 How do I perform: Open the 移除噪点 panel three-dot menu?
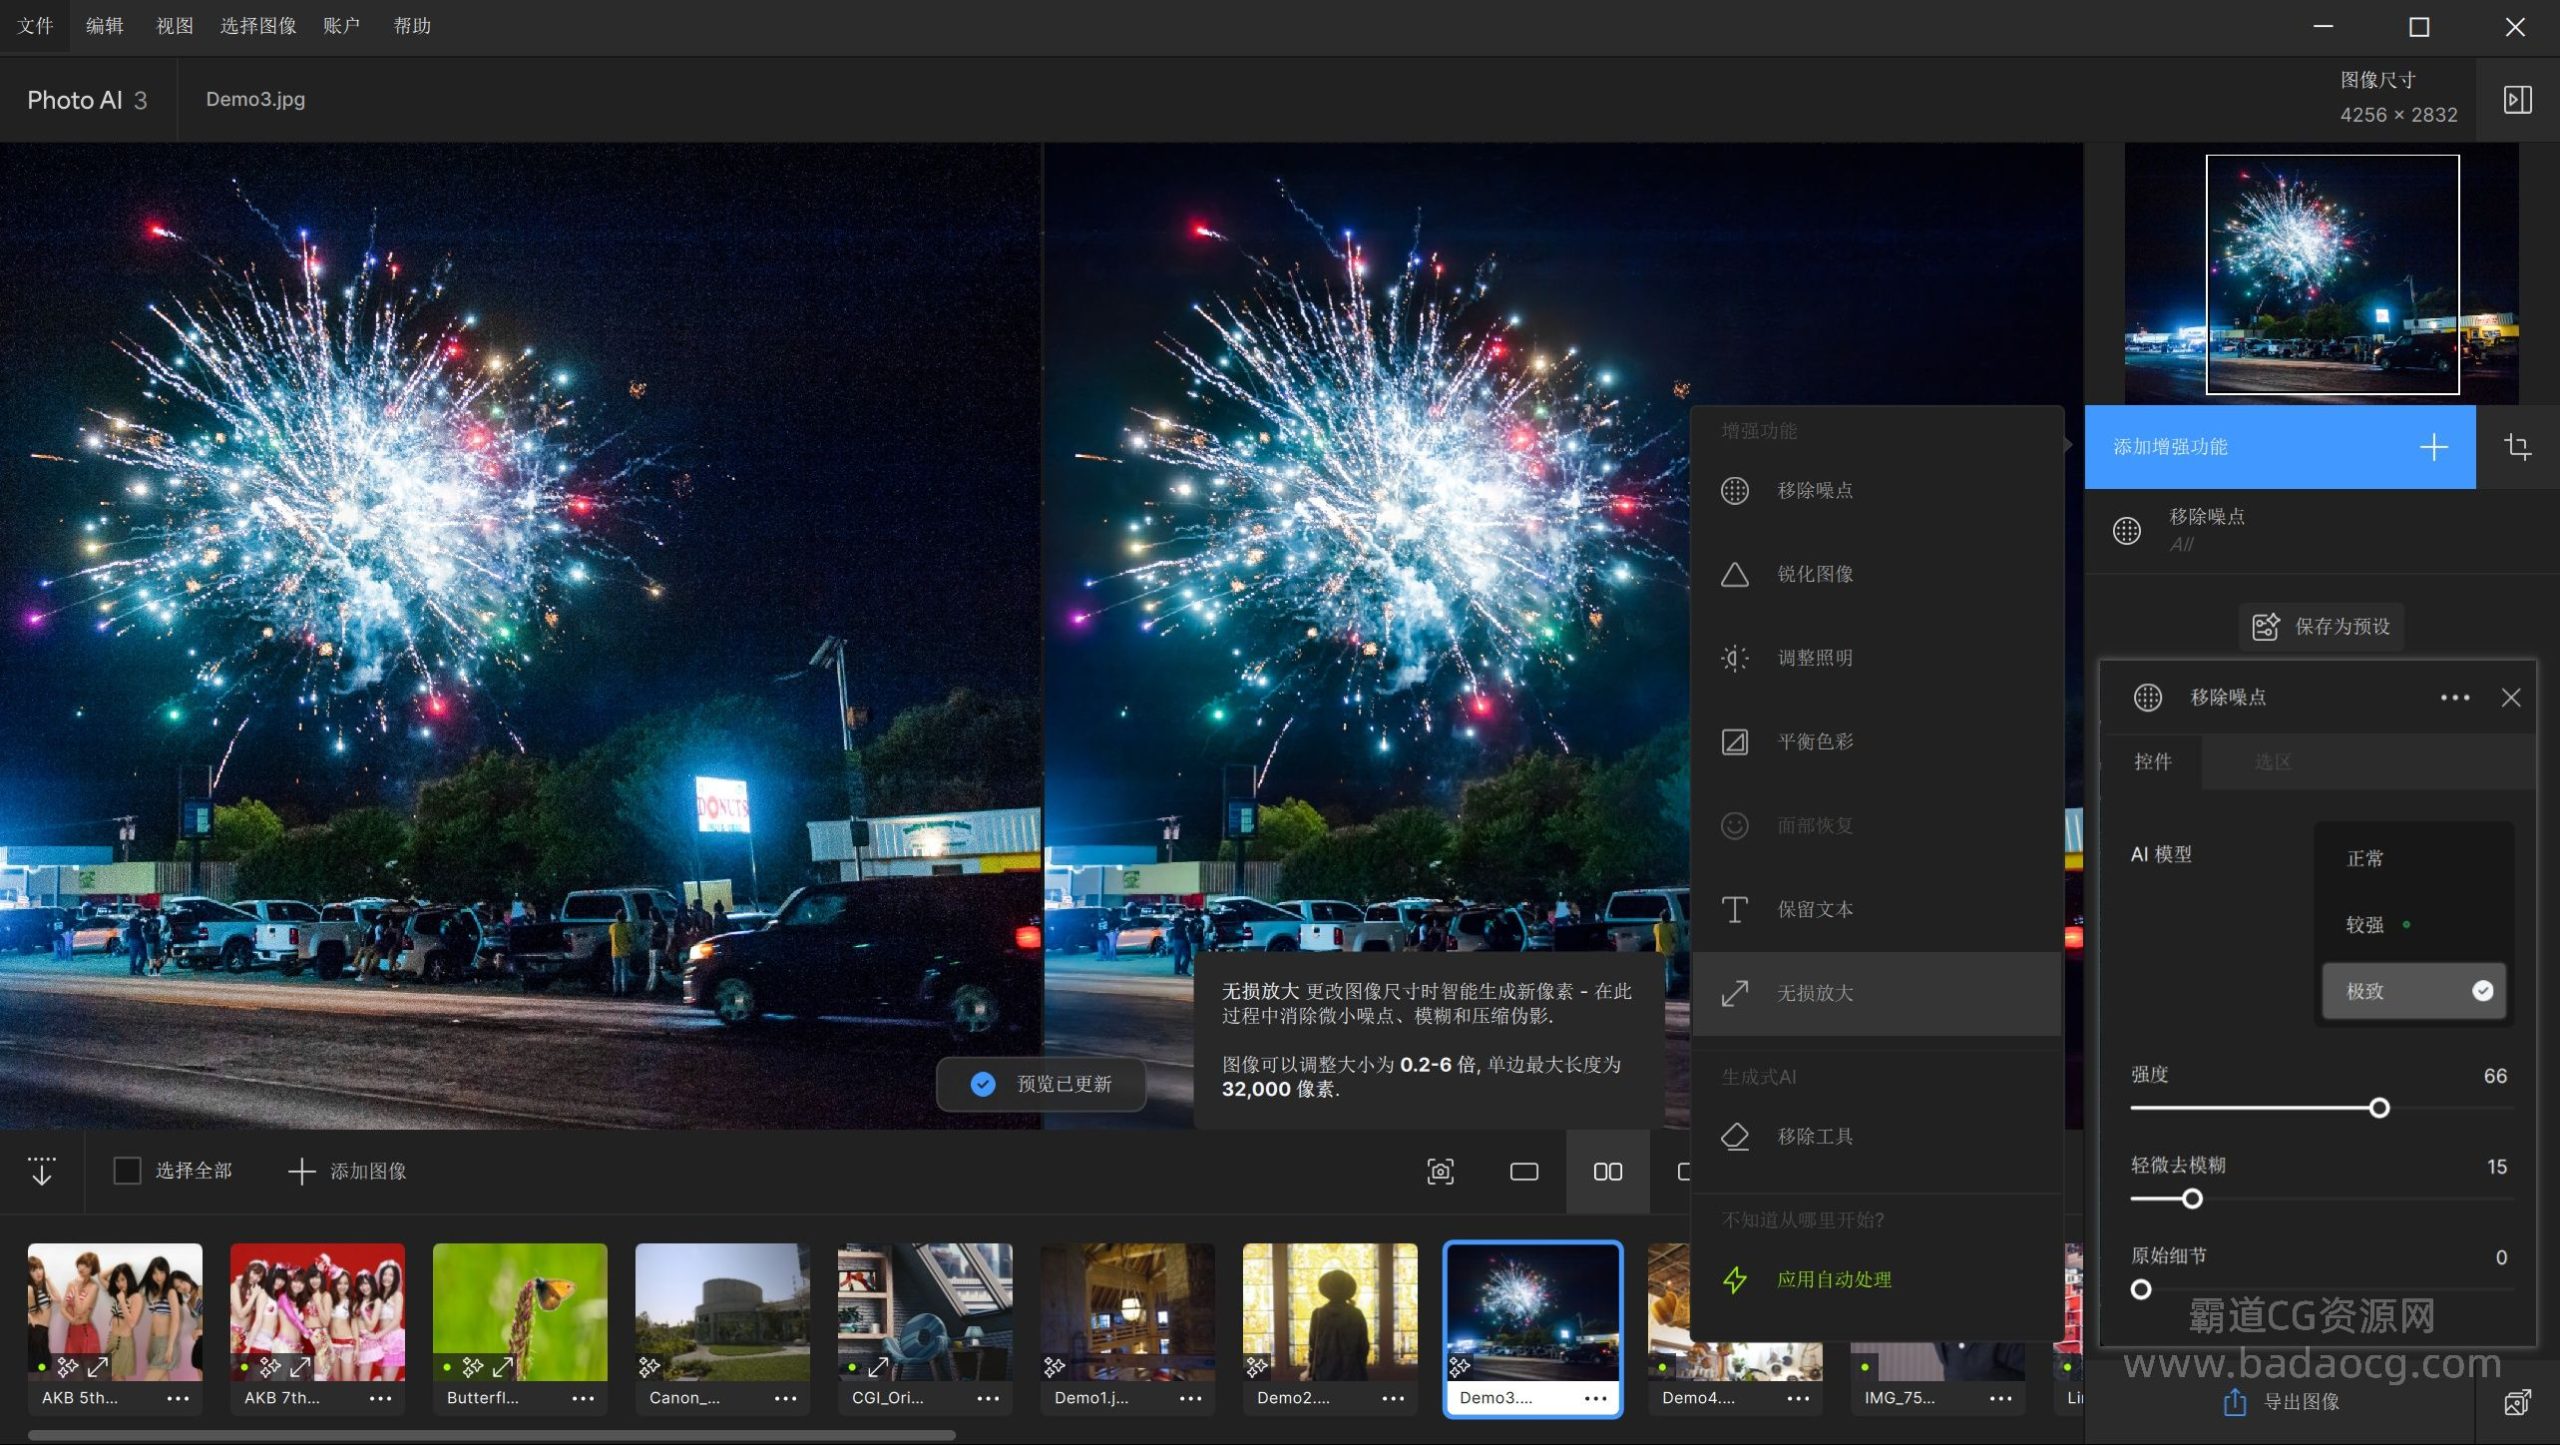(x=2455, y=697)
